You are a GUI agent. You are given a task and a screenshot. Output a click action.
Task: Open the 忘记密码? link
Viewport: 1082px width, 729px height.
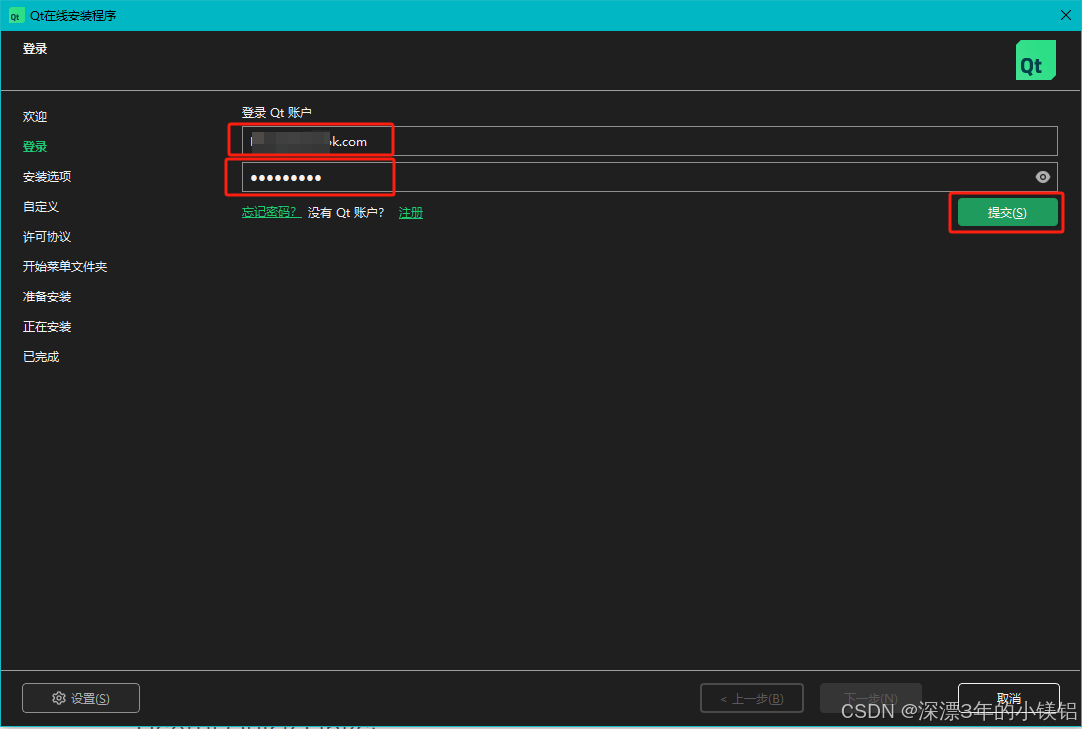(x=271, y=213)
